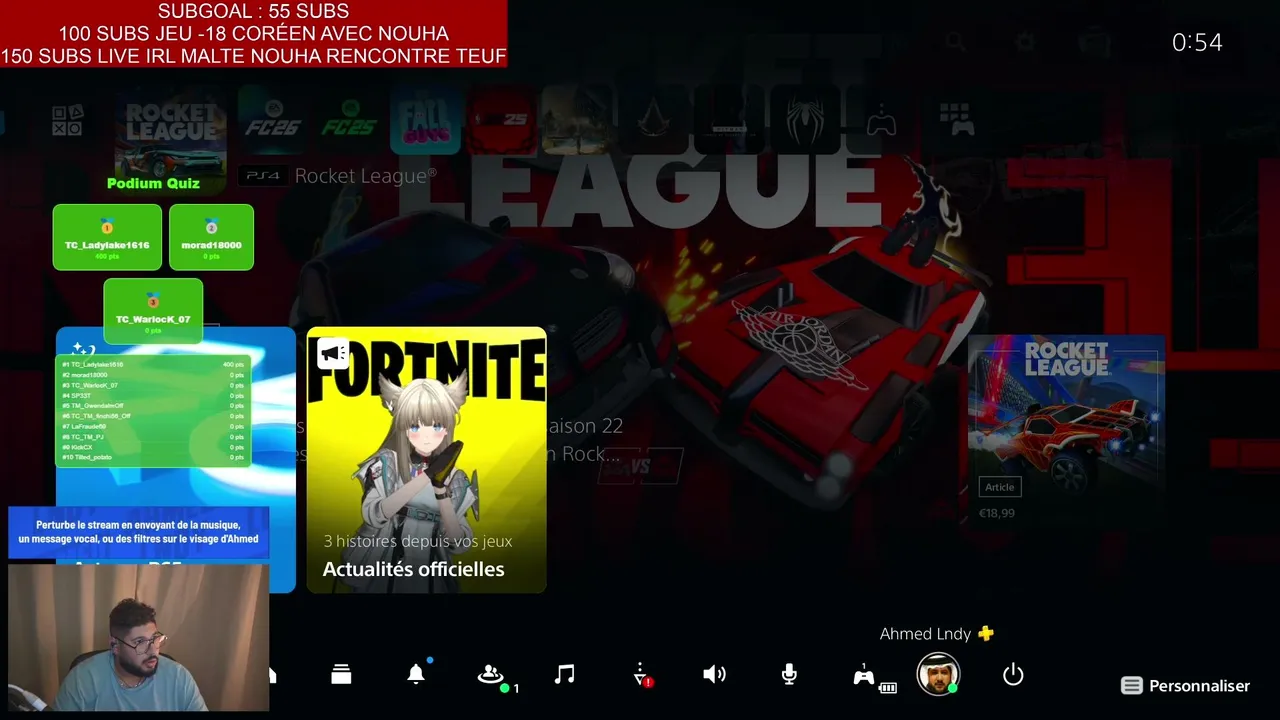
Task: Open the Sound speaker icon
Action: (x=714, y=675)
